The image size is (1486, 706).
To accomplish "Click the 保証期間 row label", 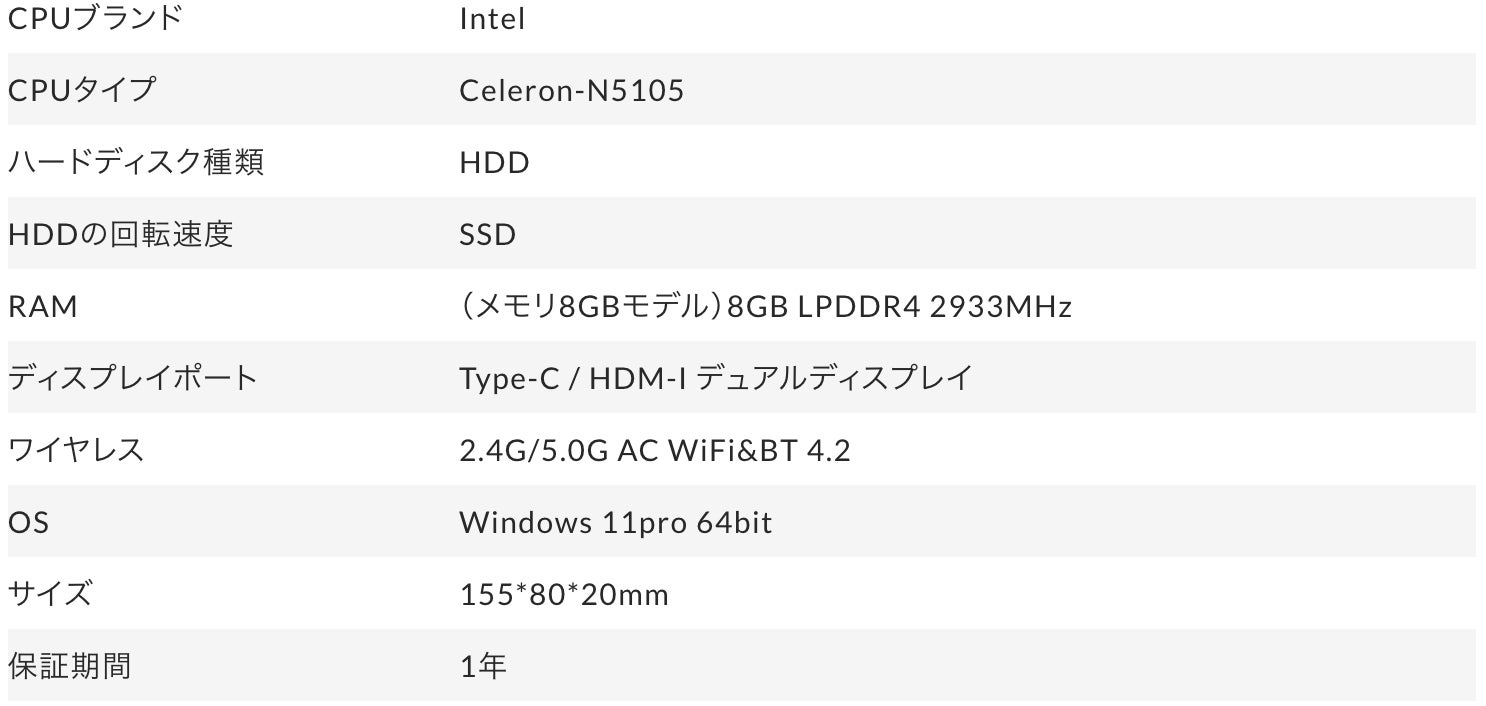I will pos(70,665).
